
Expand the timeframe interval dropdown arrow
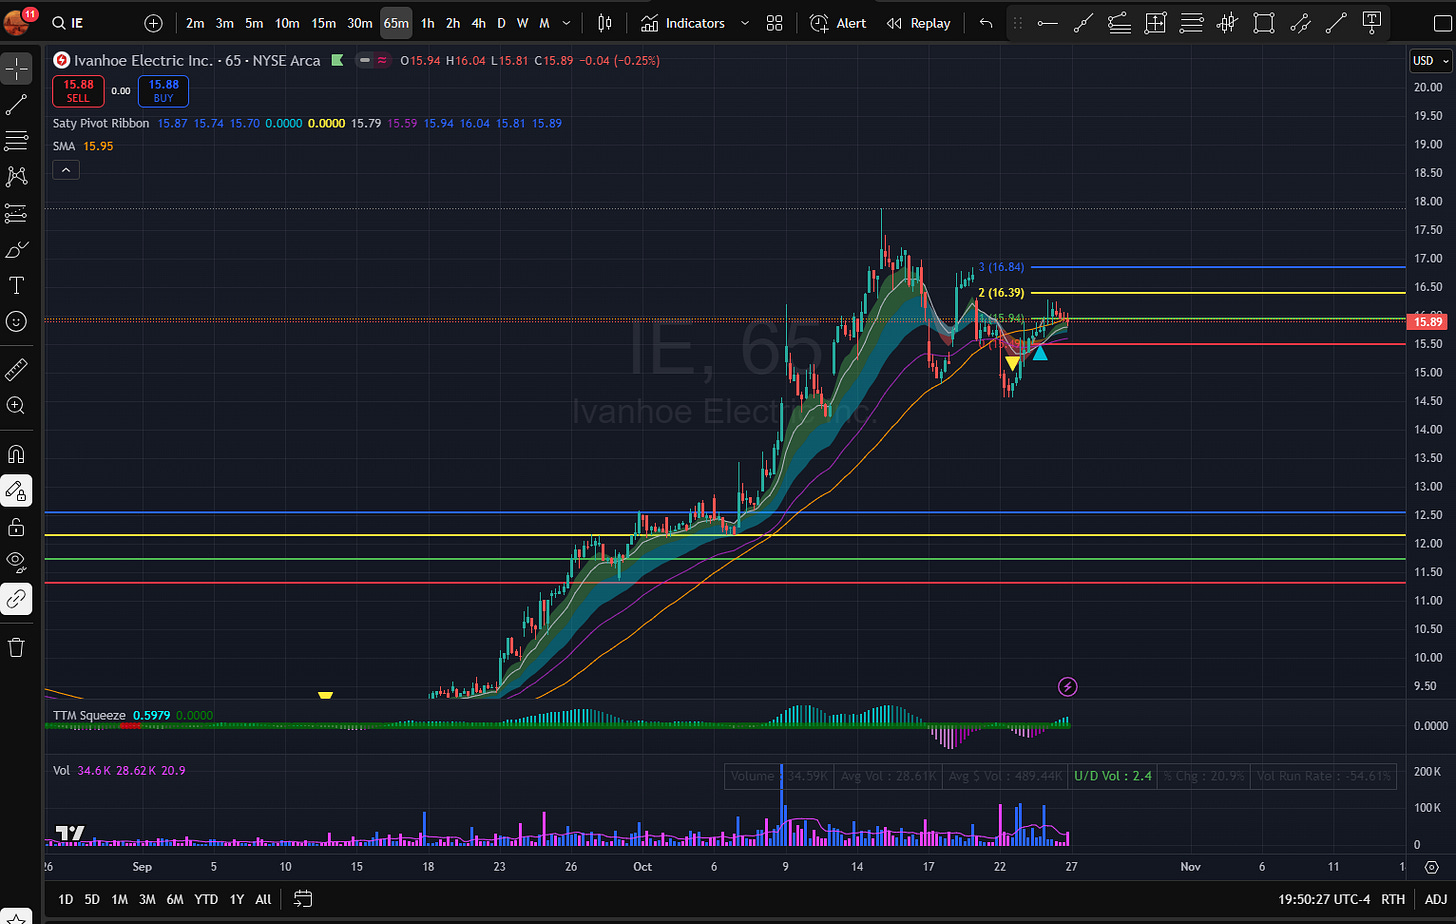[x=567, y=23]
